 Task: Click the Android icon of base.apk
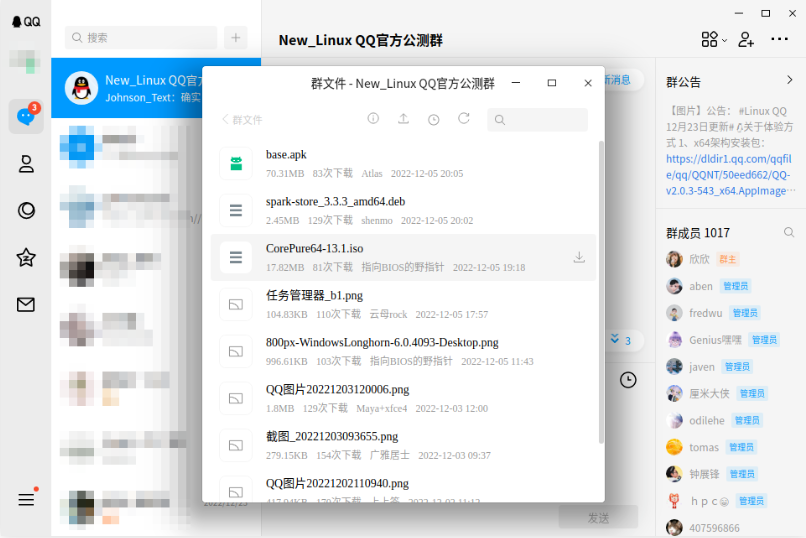tap(236, 163)
